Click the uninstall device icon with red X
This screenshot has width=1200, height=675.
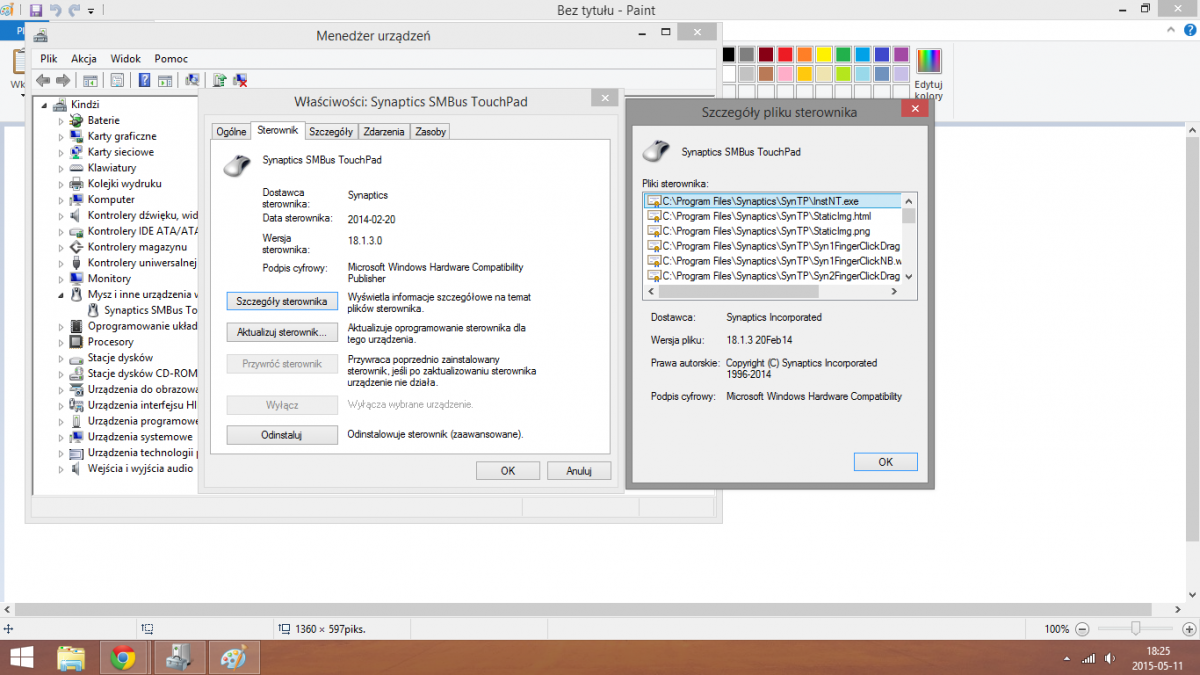pos(240,80)
